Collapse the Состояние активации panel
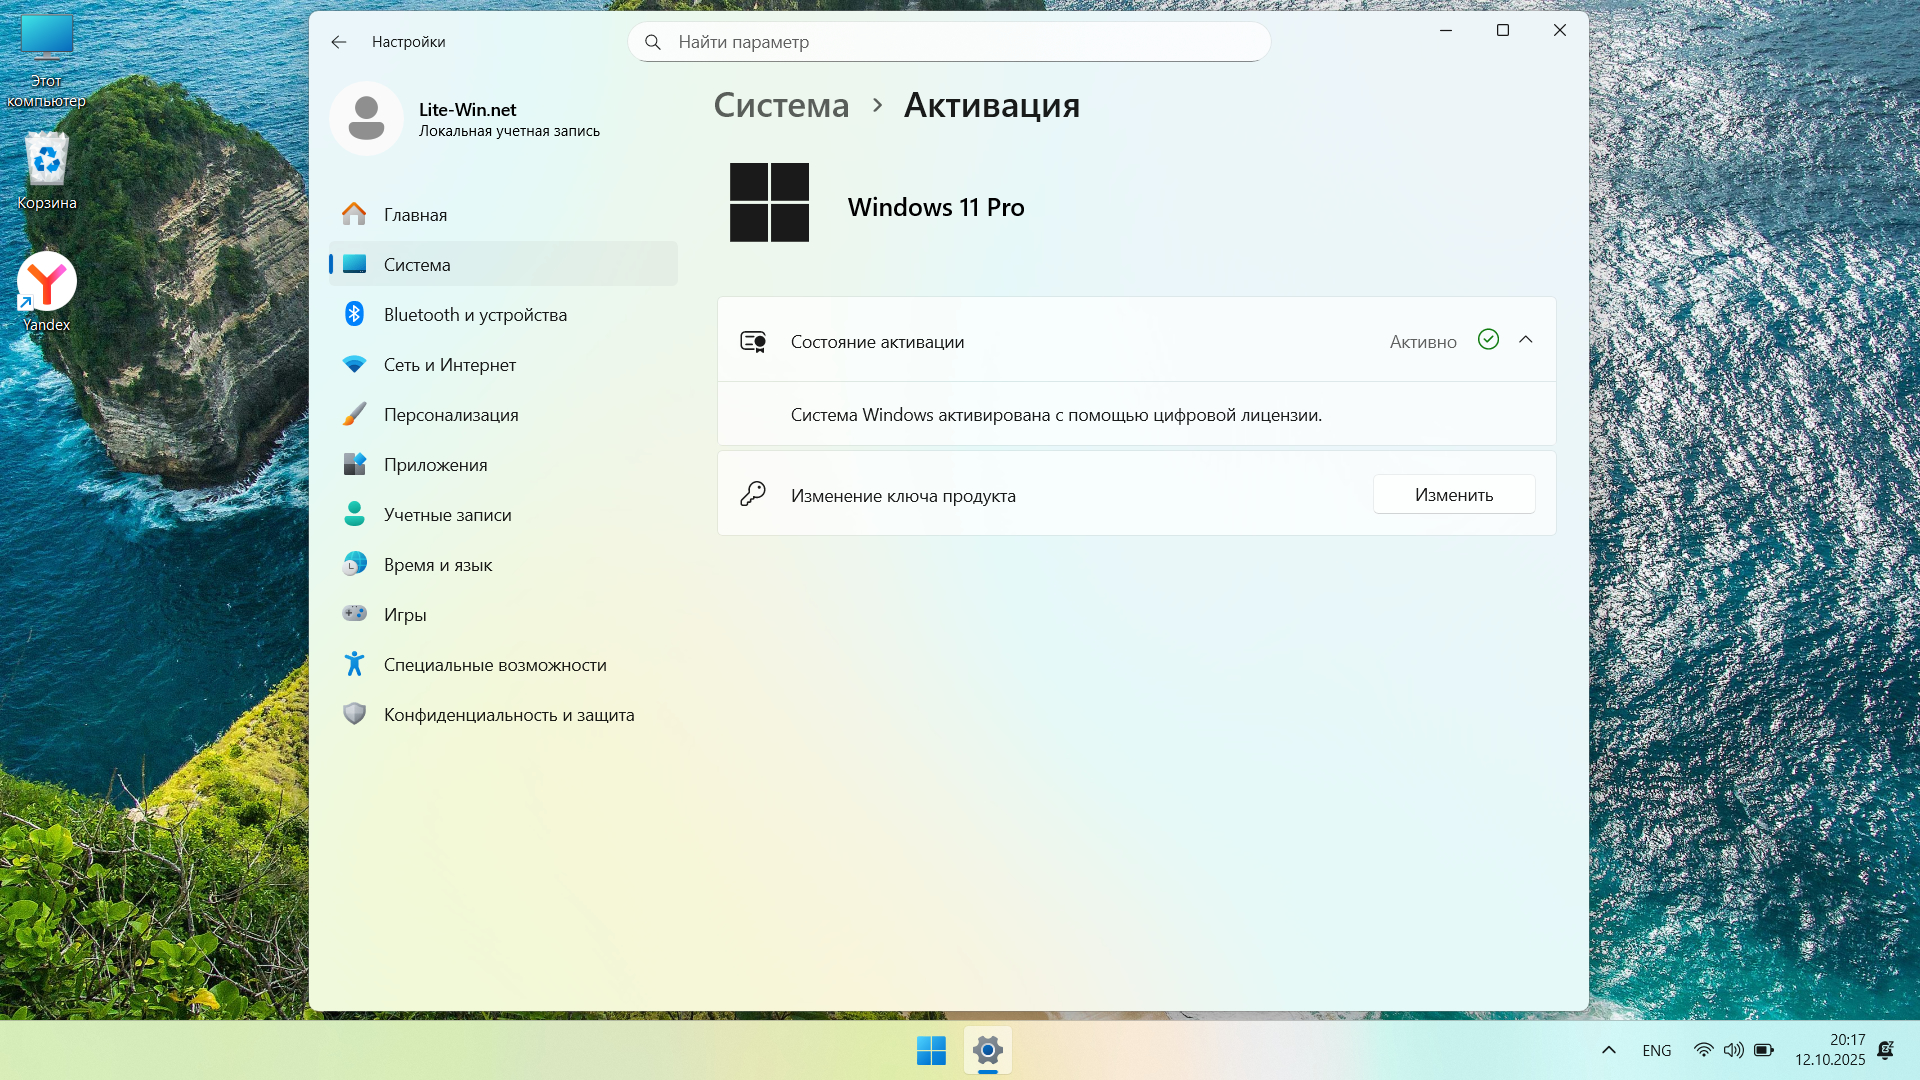The height and width of the screenshot is (1080, 1920). [x=1525, y=340]
